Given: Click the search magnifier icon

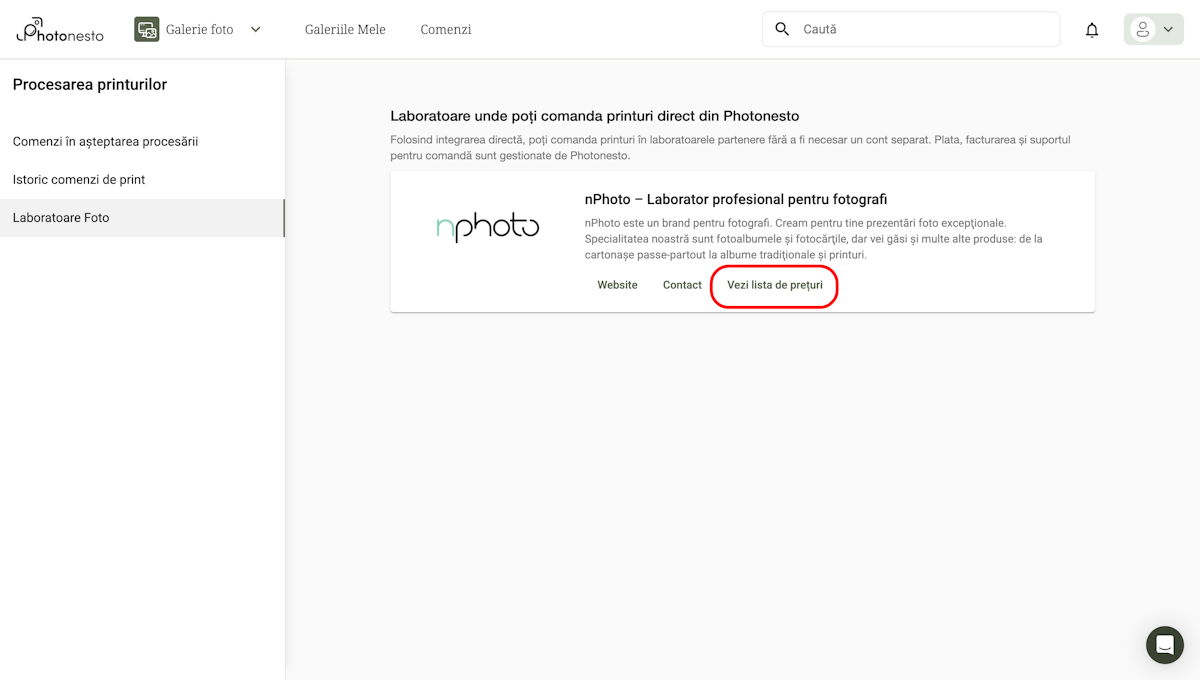Looking at the screenshot, I should 783,29.
